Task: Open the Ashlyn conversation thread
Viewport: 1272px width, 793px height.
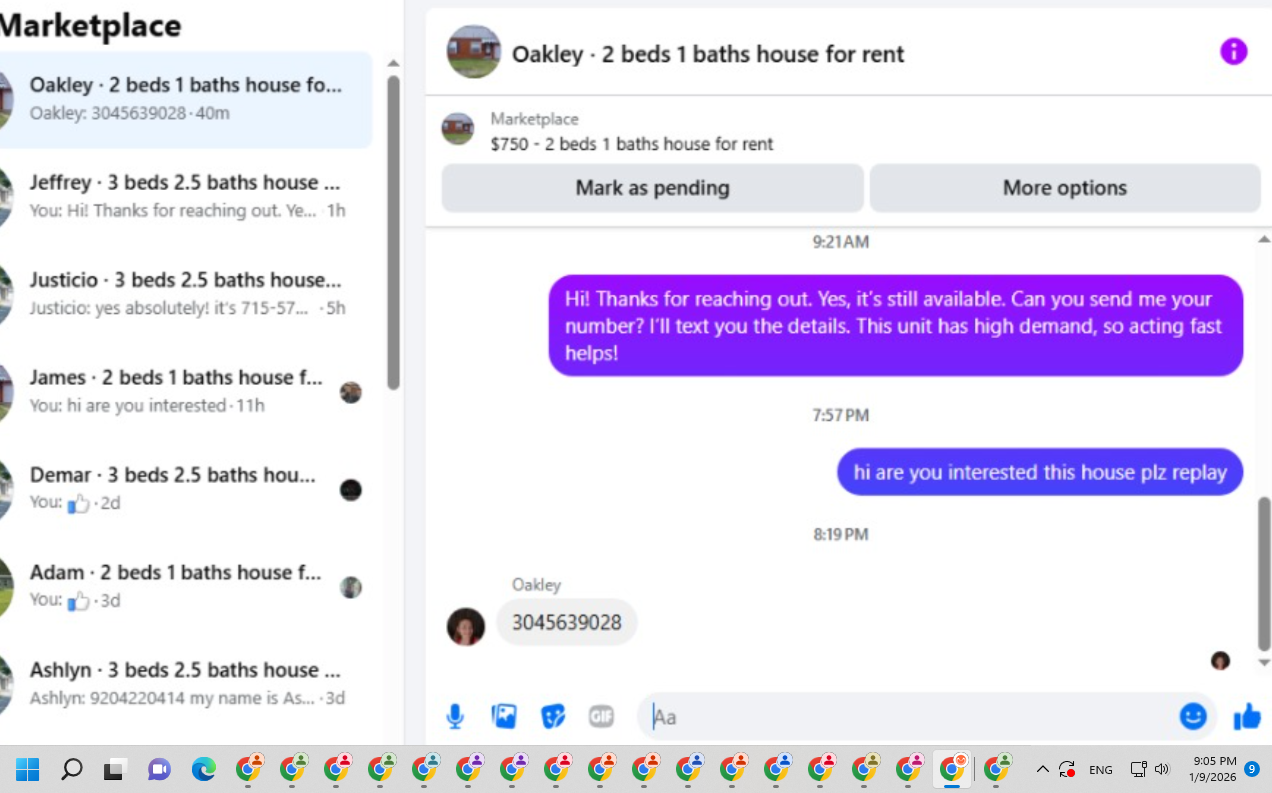Action: (x=186, y=683)
